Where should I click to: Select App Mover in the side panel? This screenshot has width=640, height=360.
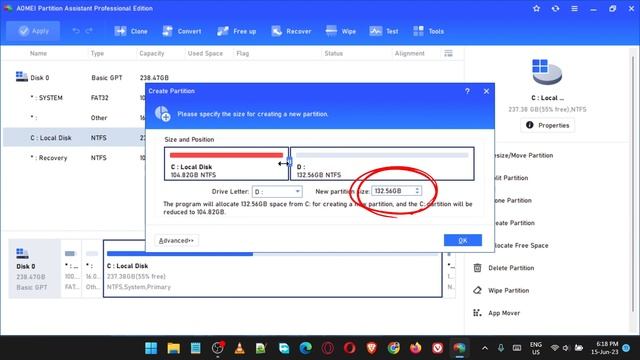(x=504, y=313)
